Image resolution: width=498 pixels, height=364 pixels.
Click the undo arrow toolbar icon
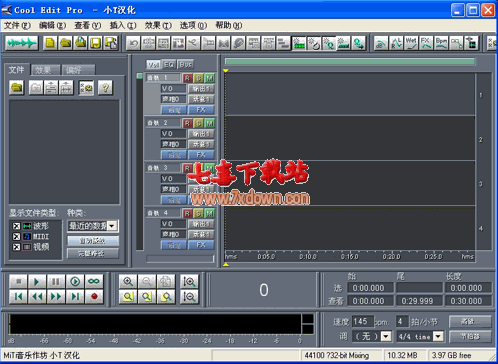pos(133,43)
